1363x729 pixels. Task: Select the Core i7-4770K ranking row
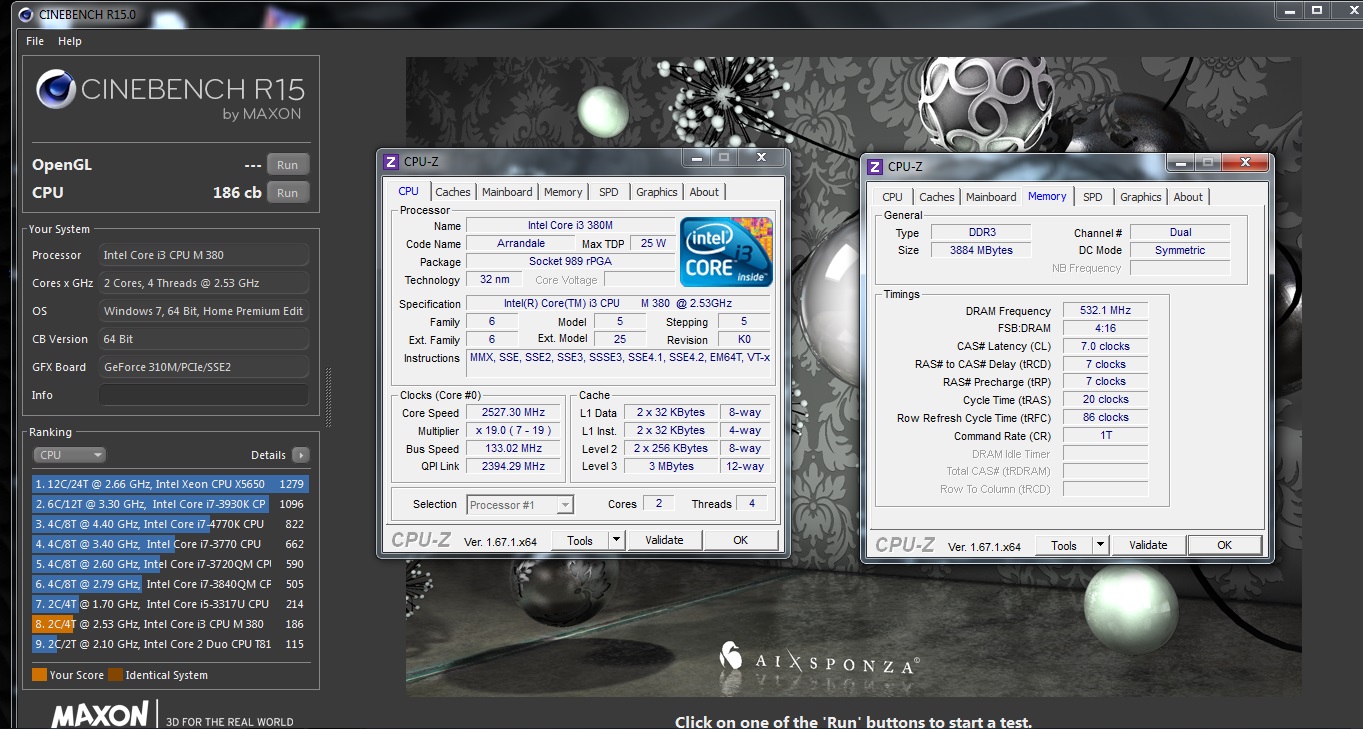coord(170,524)
